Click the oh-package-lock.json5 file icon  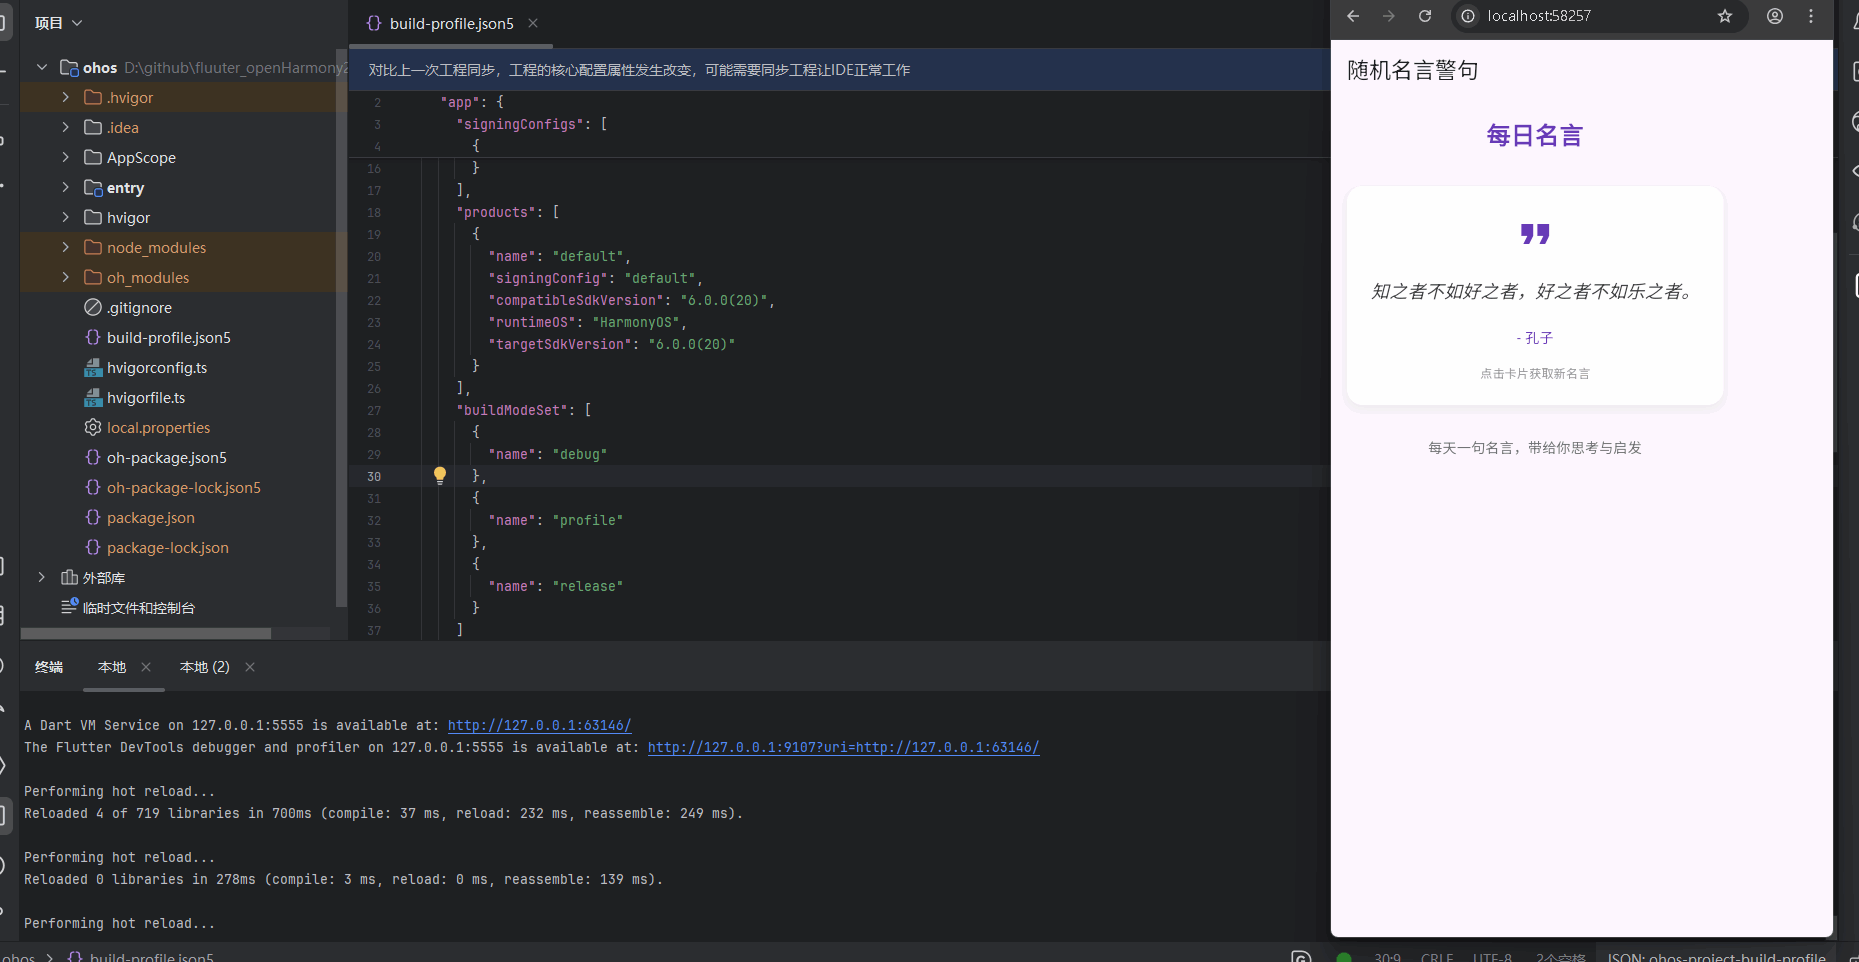93,487
